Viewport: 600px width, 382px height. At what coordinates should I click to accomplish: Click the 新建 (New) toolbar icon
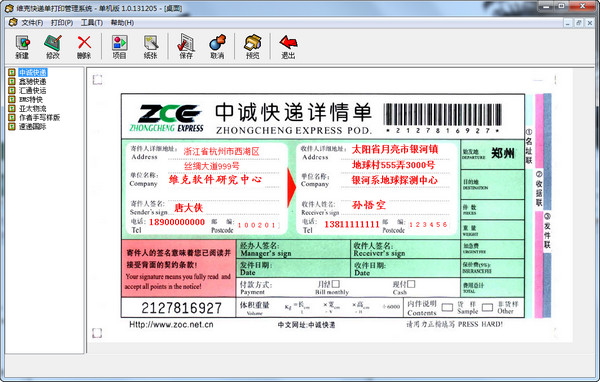(x=22, y=46)
